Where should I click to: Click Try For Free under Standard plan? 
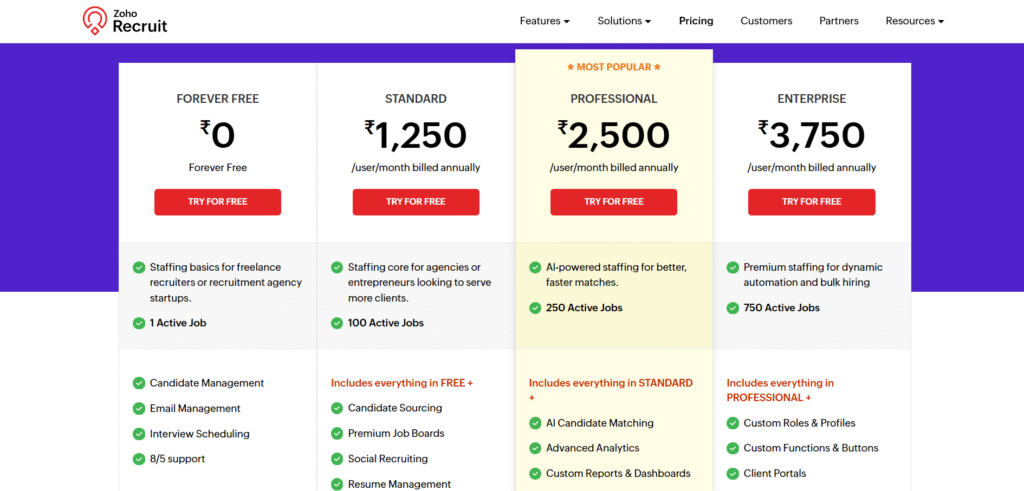coord(416,202)
